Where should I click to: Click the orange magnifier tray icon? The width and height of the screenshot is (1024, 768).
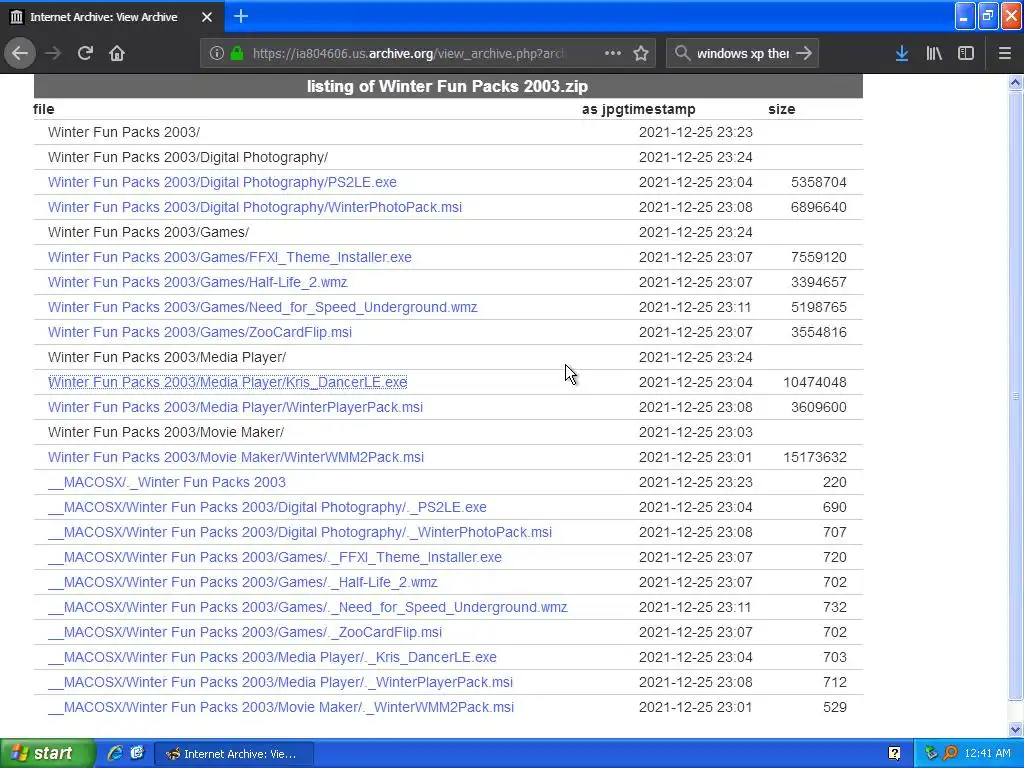tap(950, 754)
